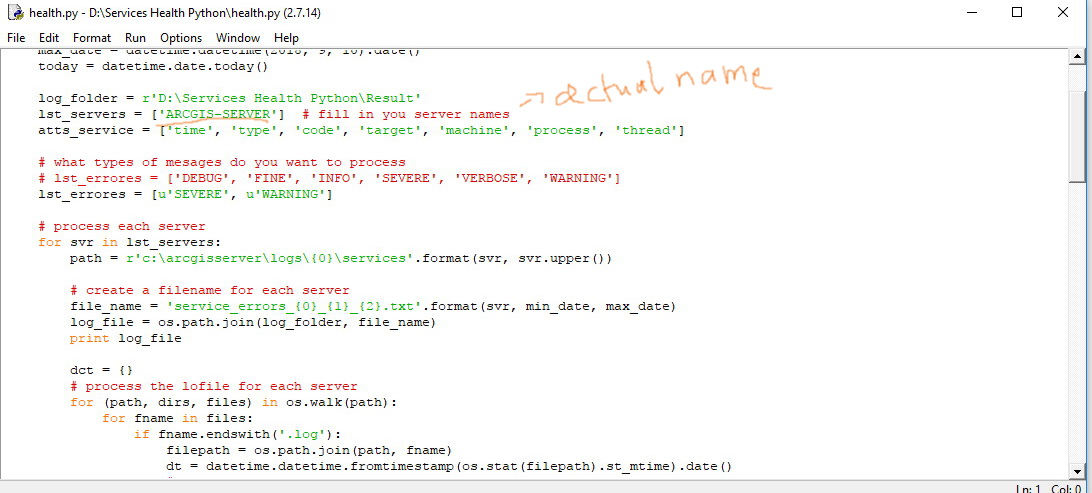Click the 'Col: 0' status bar indicator
Viewport: 1092px width, 493px height.
[1066, 488]
